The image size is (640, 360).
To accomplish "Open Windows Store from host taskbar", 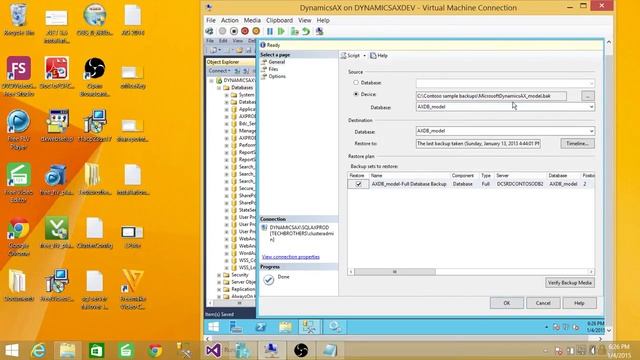I will click(96, 350).
